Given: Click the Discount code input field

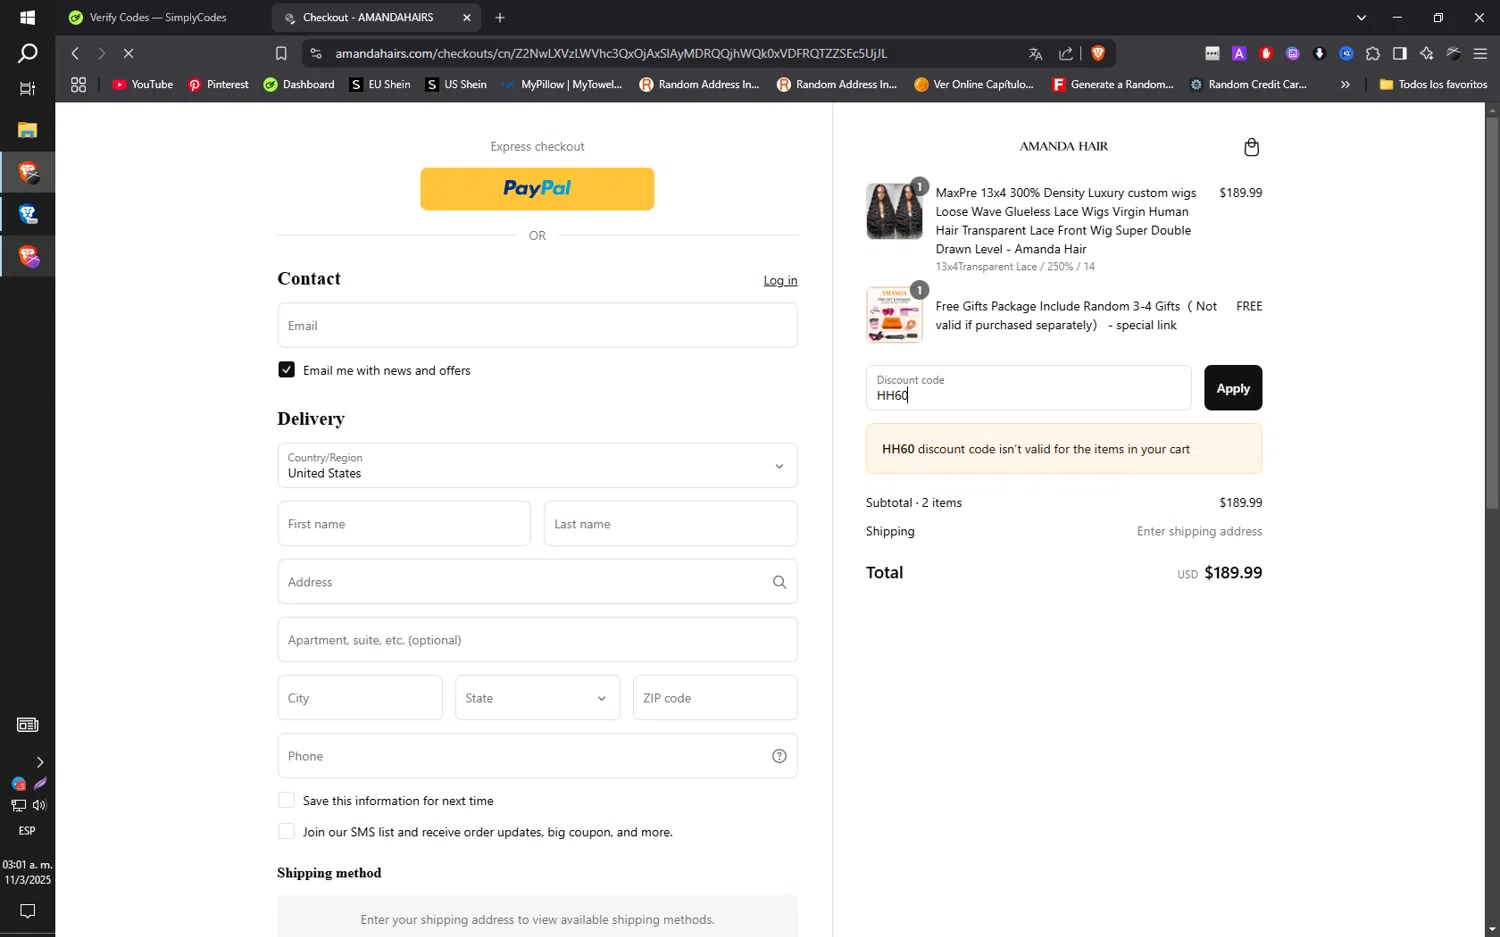Looking at the screenshot, I should (1028, 388).
